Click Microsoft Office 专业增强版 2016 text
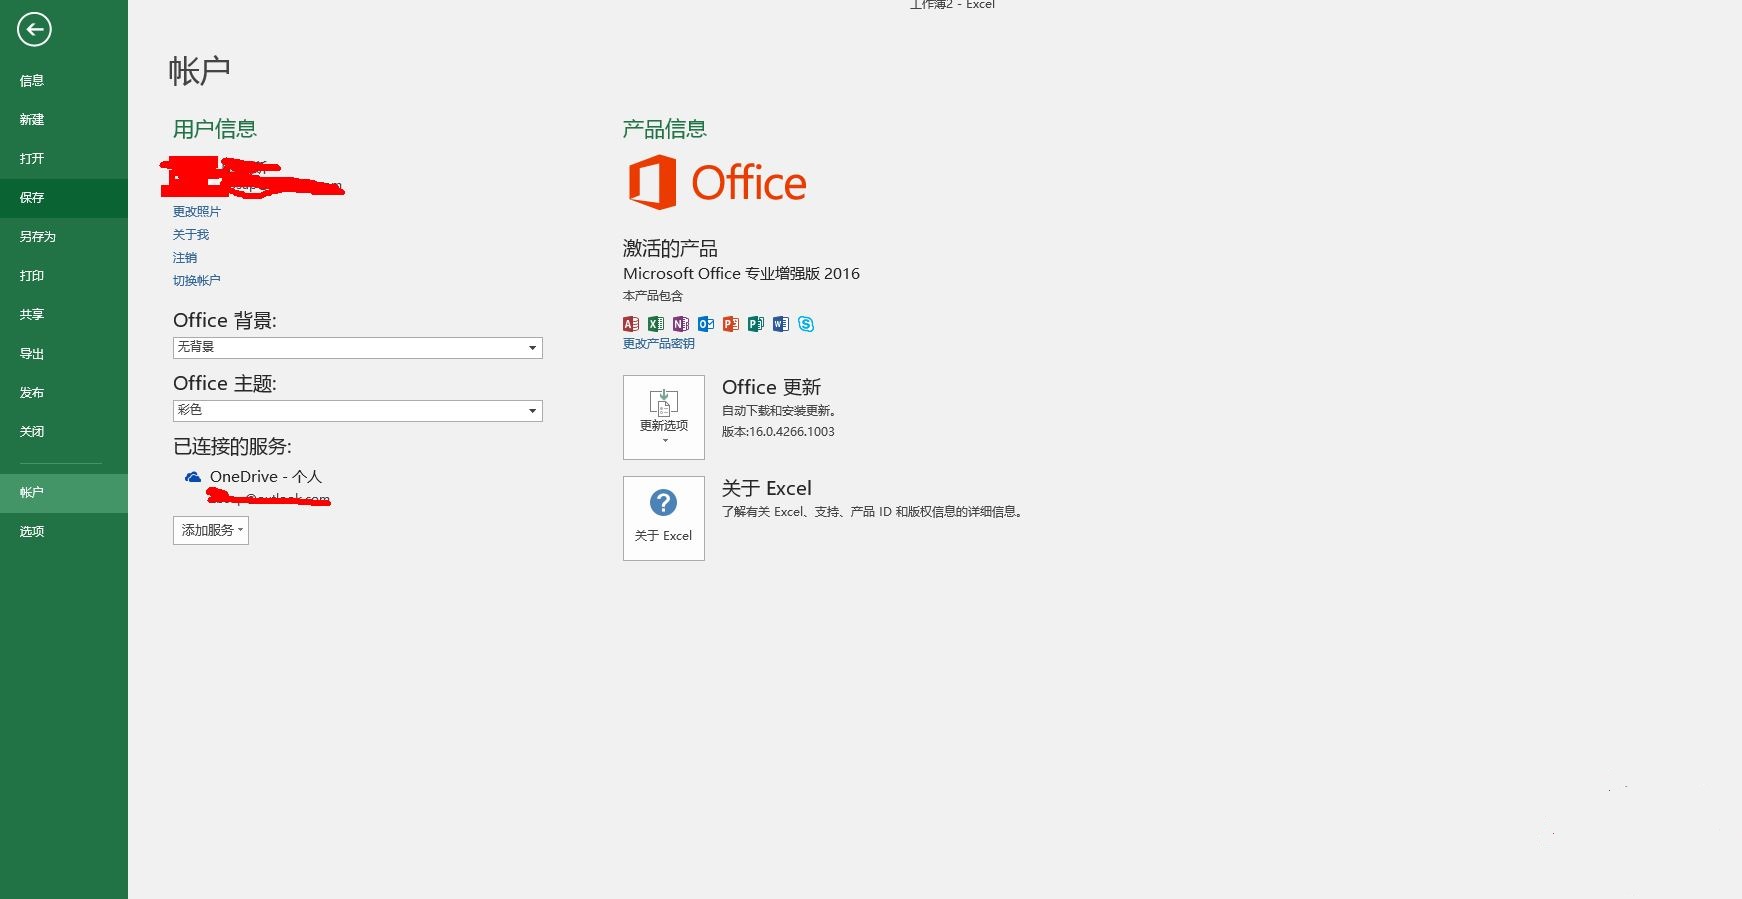This screenshot has height=899, width=1742. tap(741, 274)
